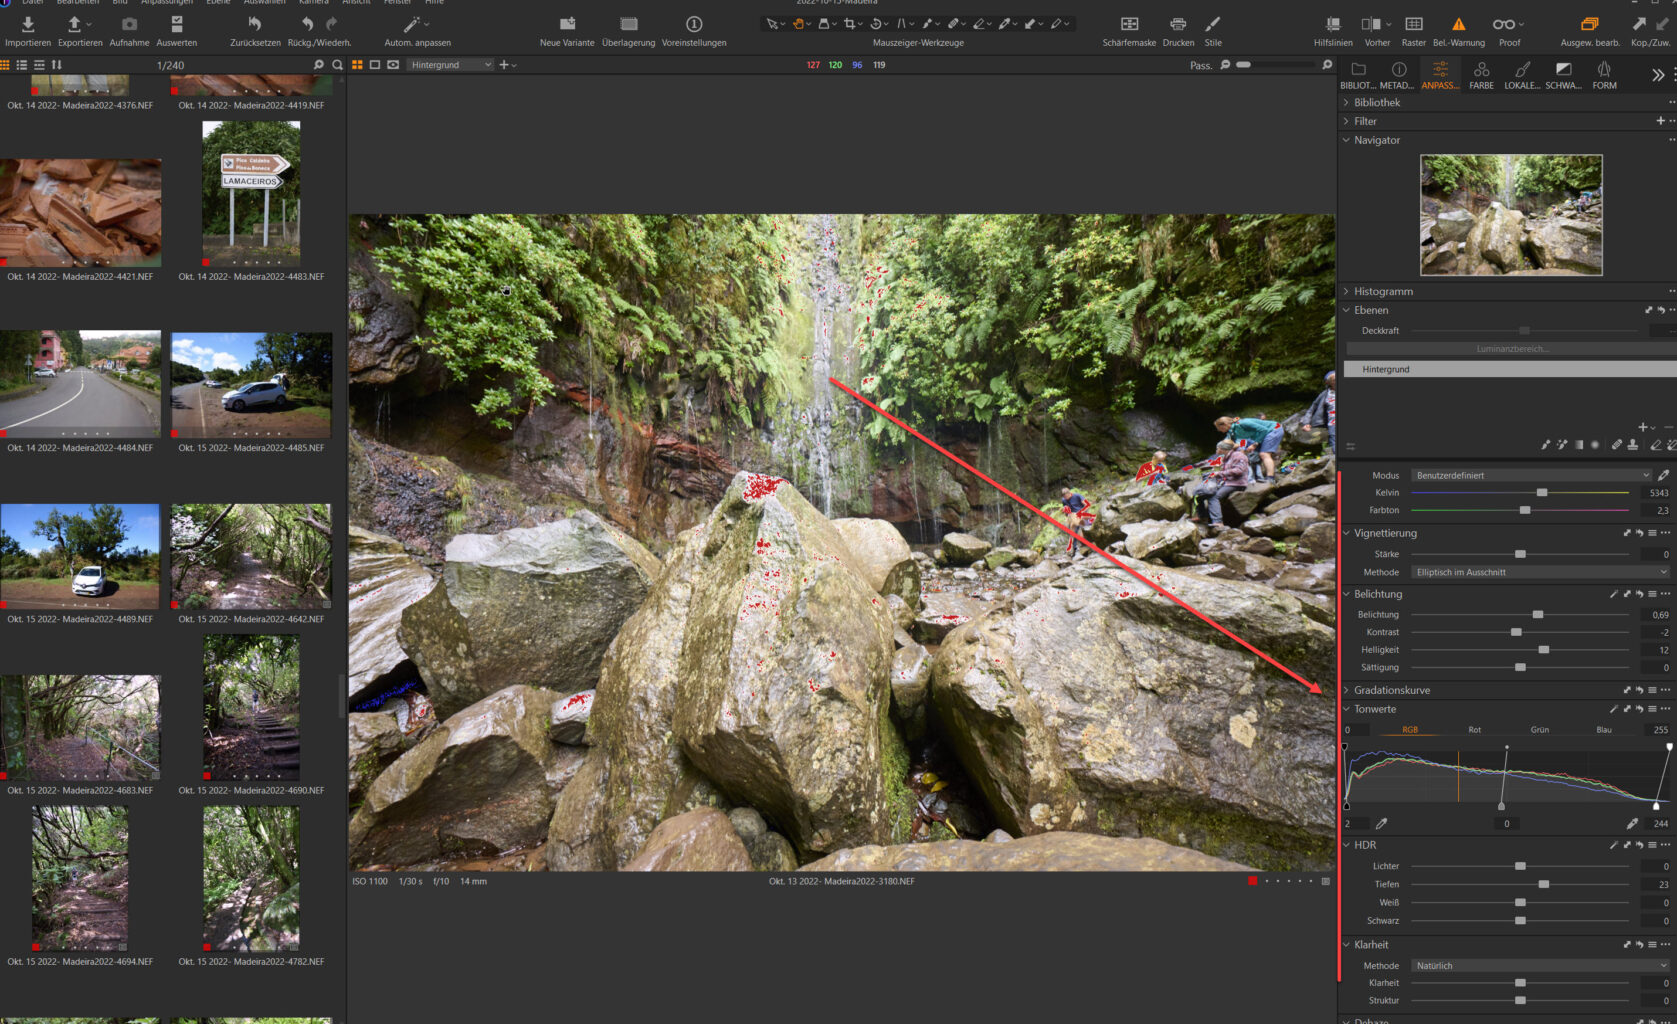Click the Kelvin value field 5343

[1656, 493]
